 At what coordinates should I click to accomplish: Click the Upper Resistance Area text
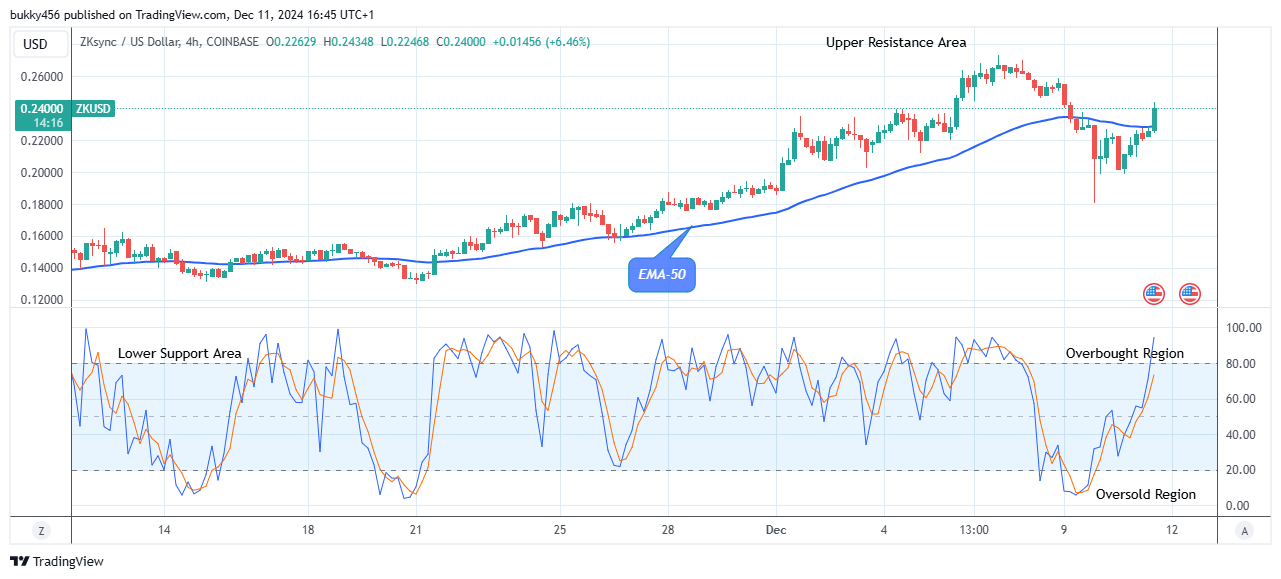(896, 42)
